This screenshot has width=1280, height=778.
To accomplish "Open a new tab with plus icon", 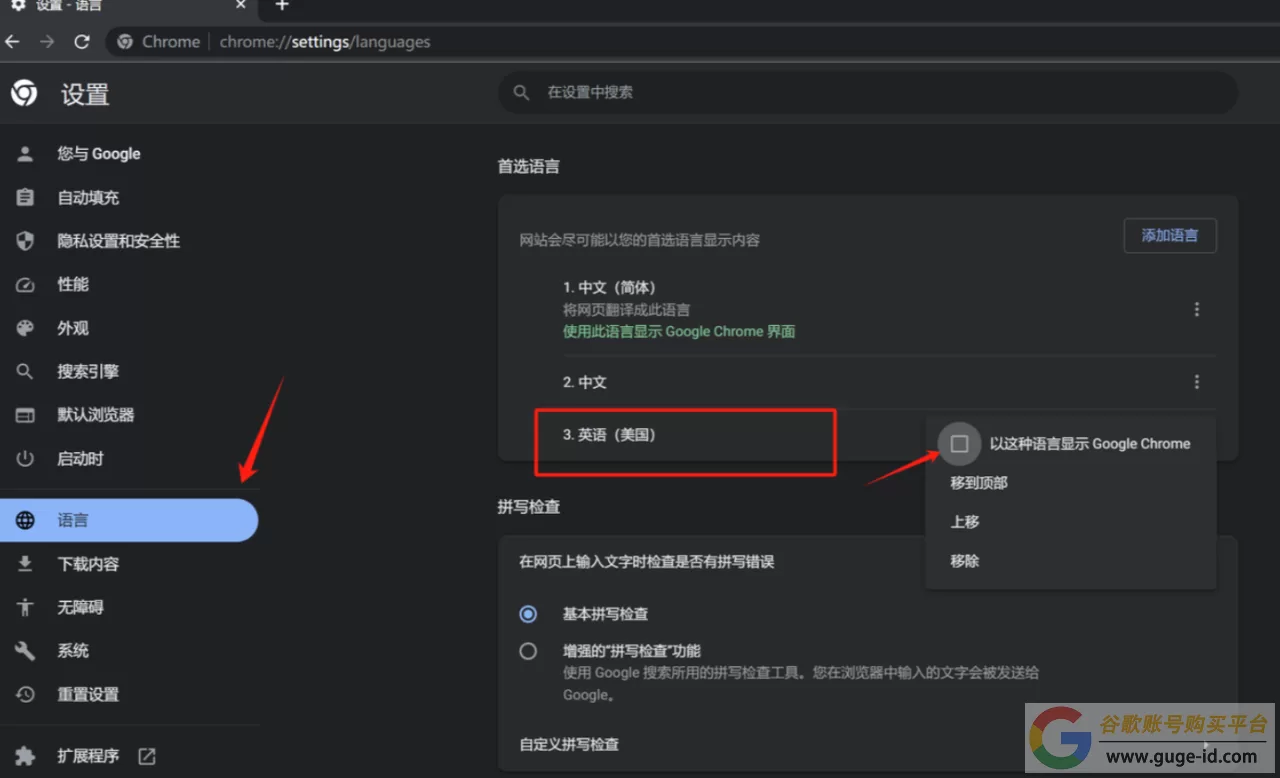I will point(282,6).
